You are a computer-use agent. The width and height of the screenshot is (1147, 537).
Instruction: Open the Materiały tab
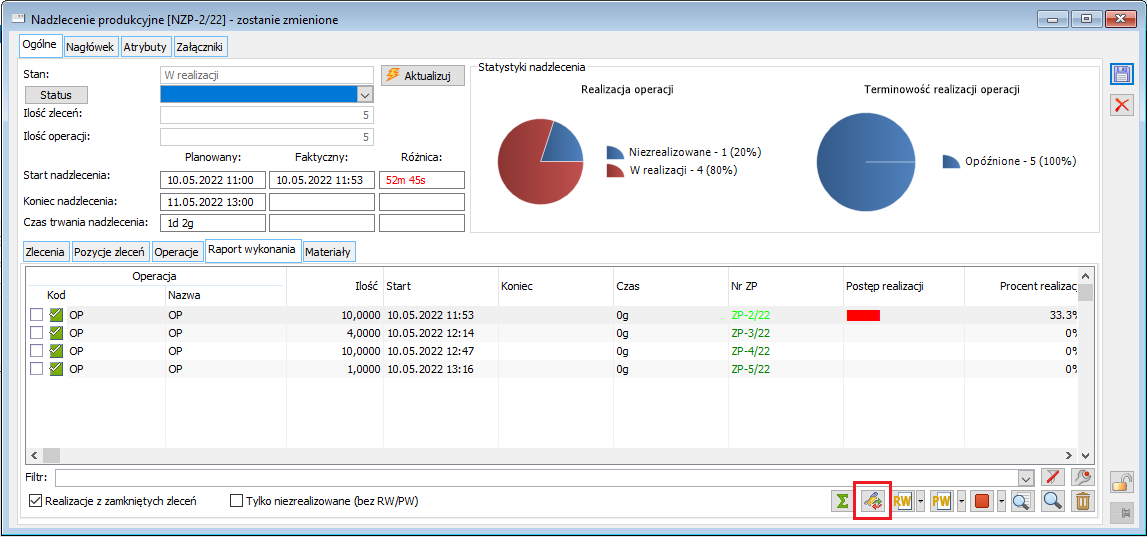coord(328,252)
